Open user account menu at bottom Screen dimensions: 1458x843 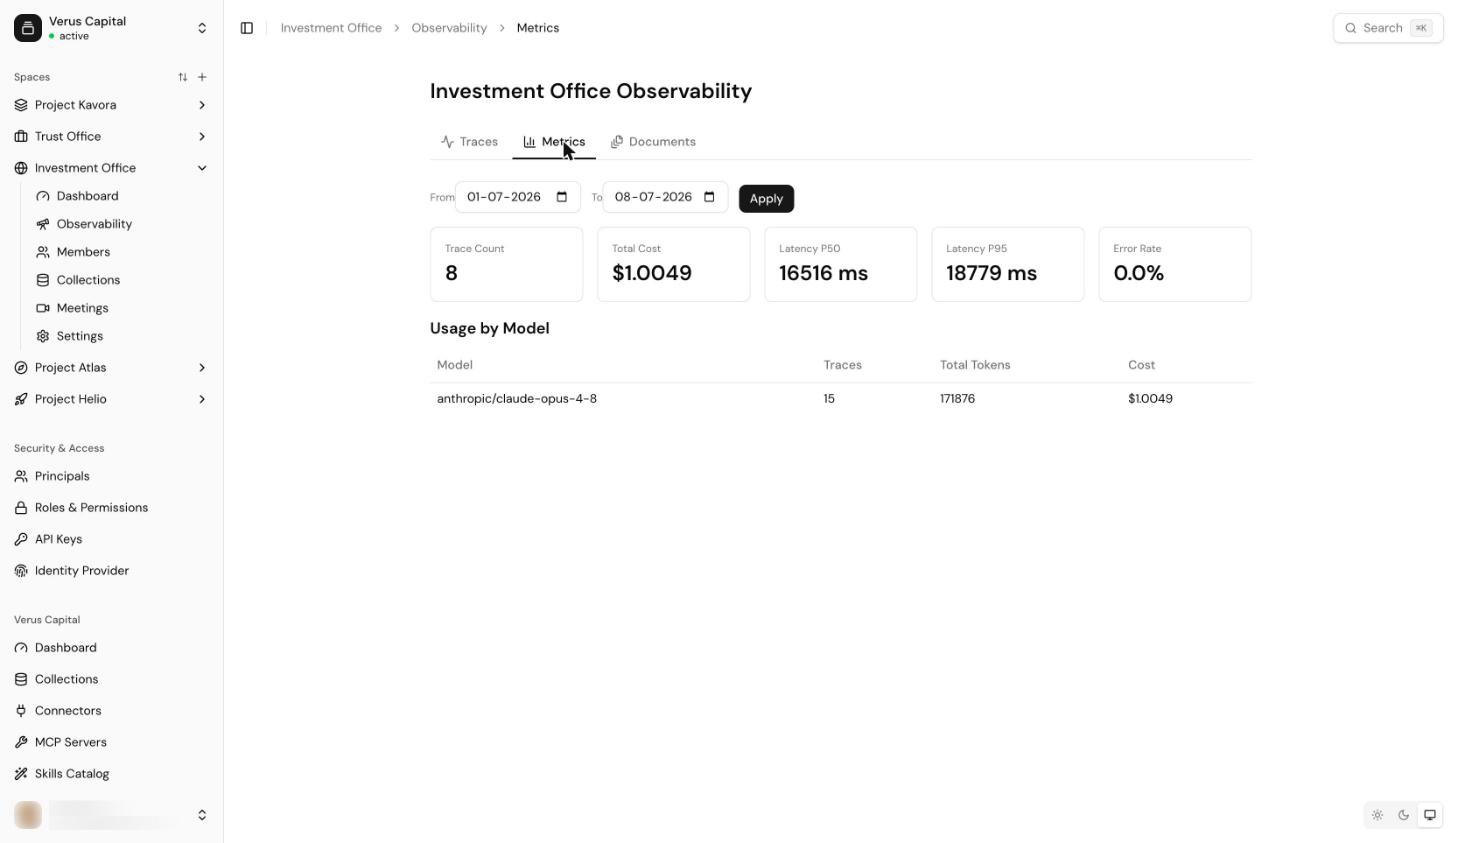[111, 815]
